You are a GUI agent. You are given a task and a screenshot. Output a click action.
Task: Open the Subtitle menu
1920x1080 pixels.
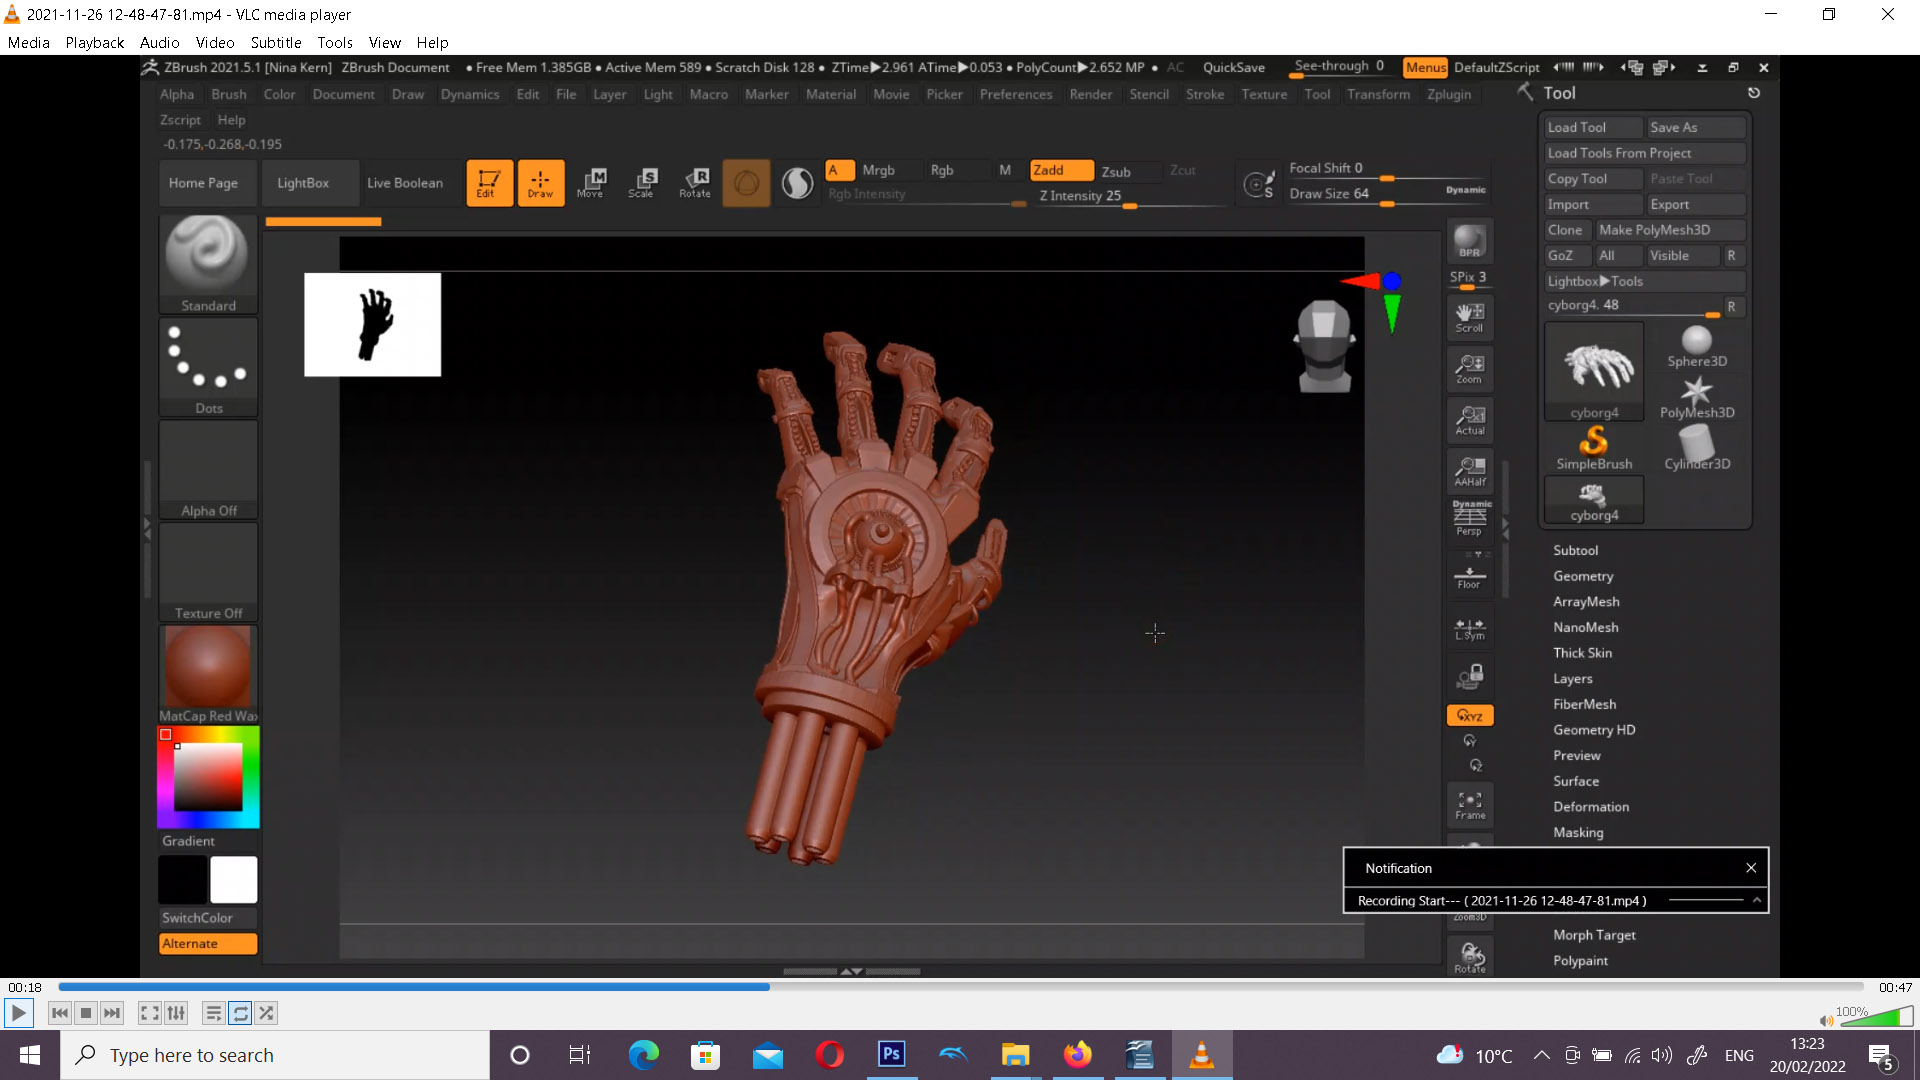pyautogui.click(x=275, y=43)
